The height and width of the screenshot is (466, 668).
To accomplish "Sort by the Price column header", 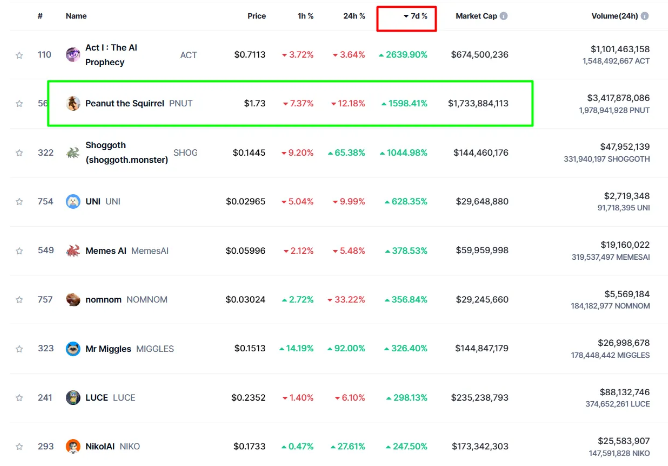I will (x=256, y=16).
